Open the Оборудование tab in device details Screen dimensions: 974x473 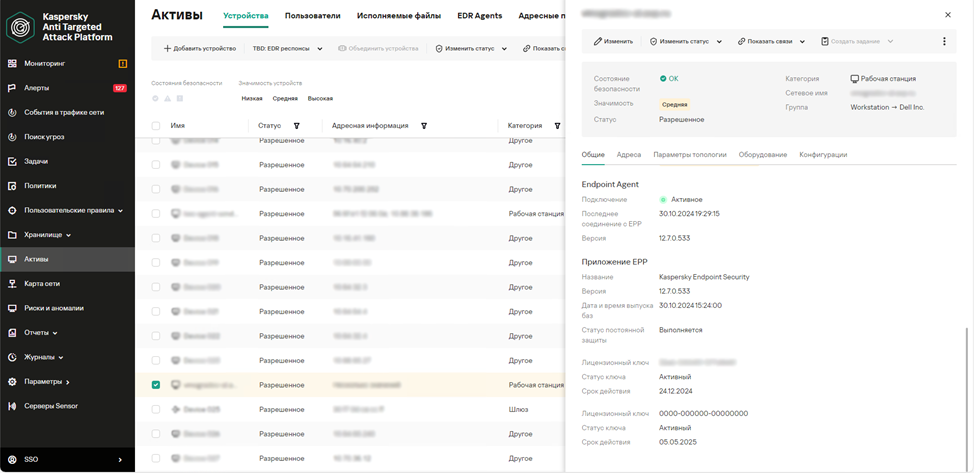pos(763,155)
